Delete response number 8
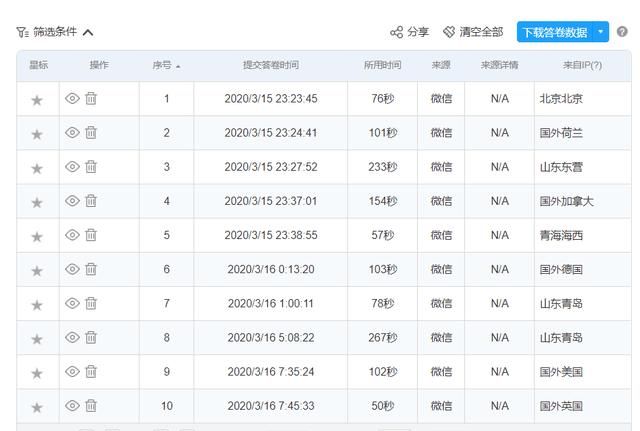This screenshot has width=640, height=431. [91, 337]
